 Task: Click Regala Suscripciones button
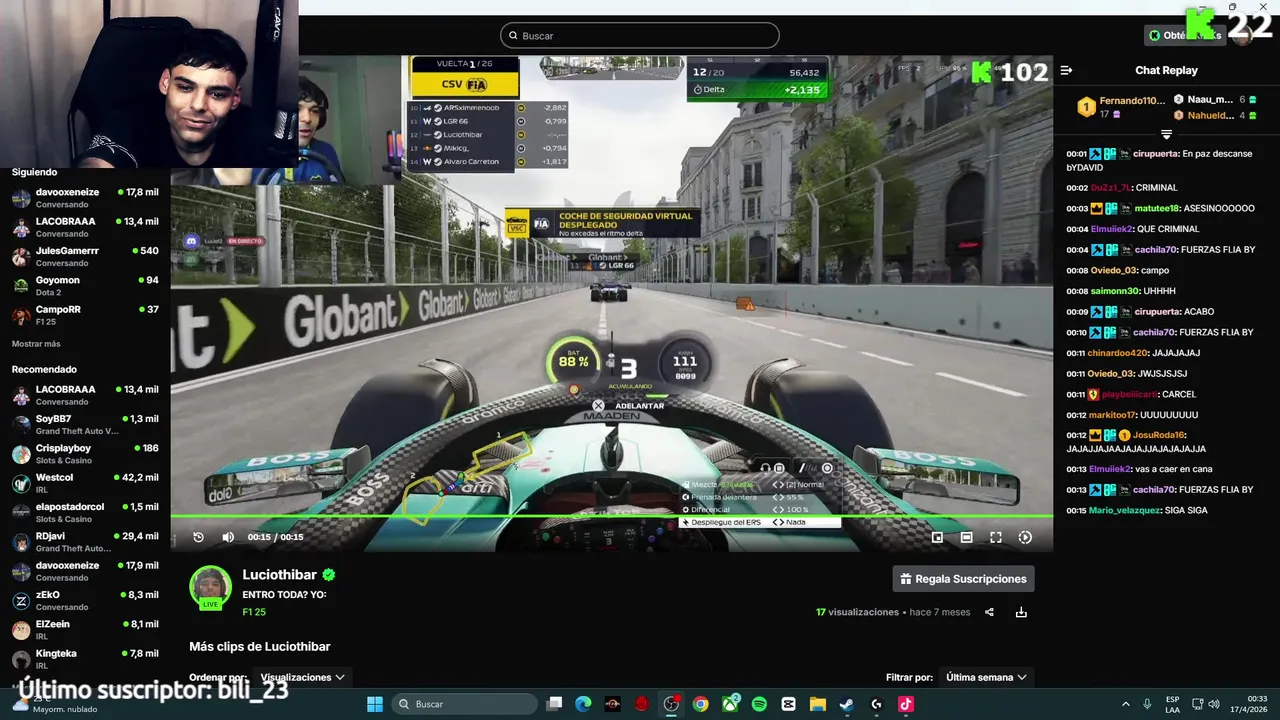coord(963,579)
